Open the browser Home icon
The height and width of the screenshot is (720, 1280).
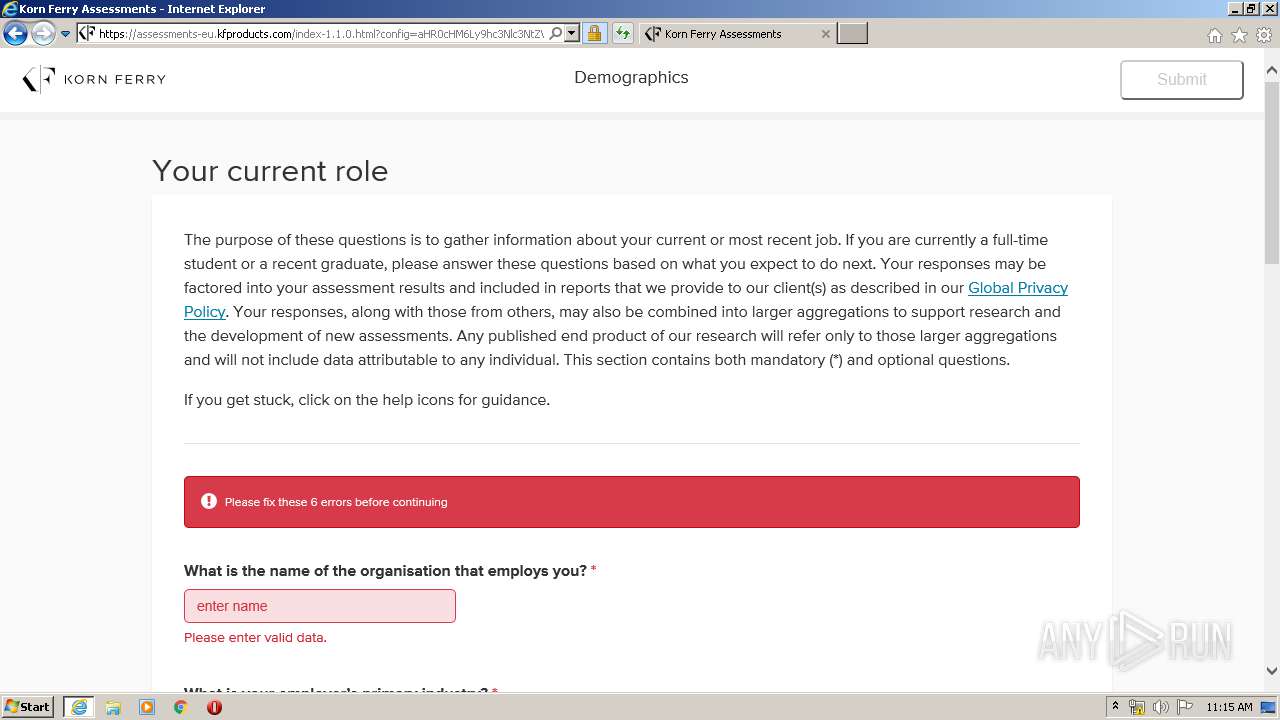click(1214, 35)
